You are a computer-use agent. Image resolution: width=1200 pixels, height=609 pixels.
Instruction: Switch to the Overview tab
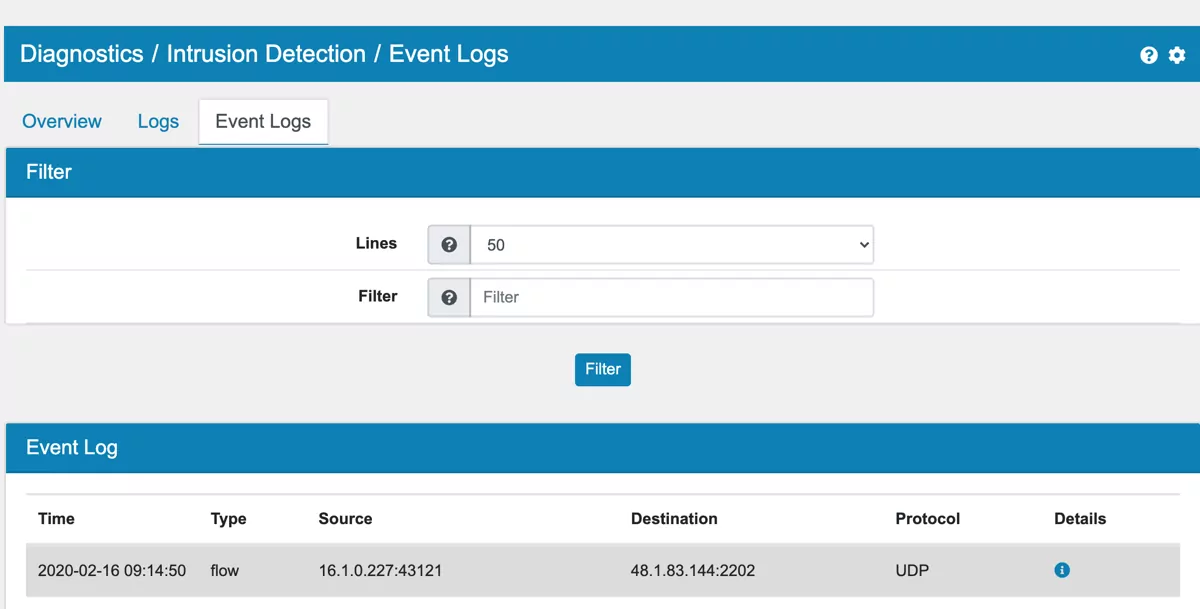61,121
